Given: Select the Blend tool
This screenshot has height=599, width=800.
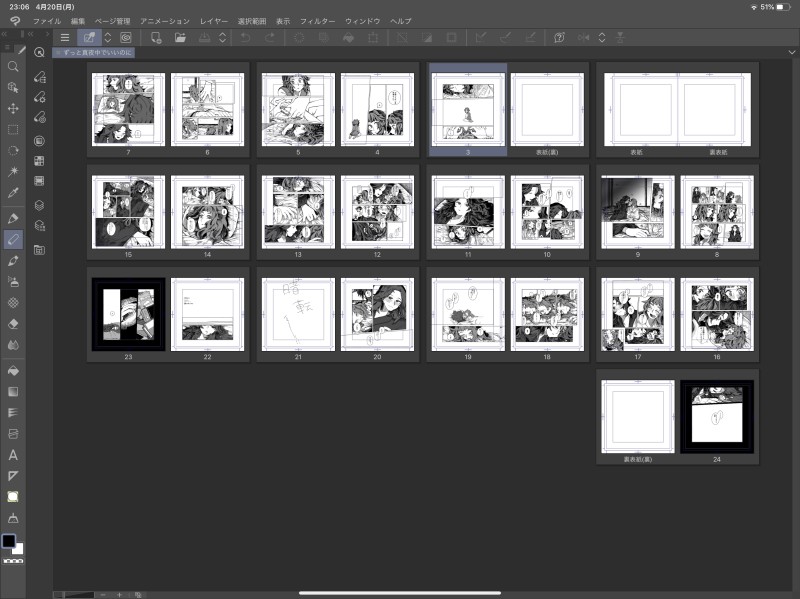Looking at the screenshot, I should click(13, 345).
